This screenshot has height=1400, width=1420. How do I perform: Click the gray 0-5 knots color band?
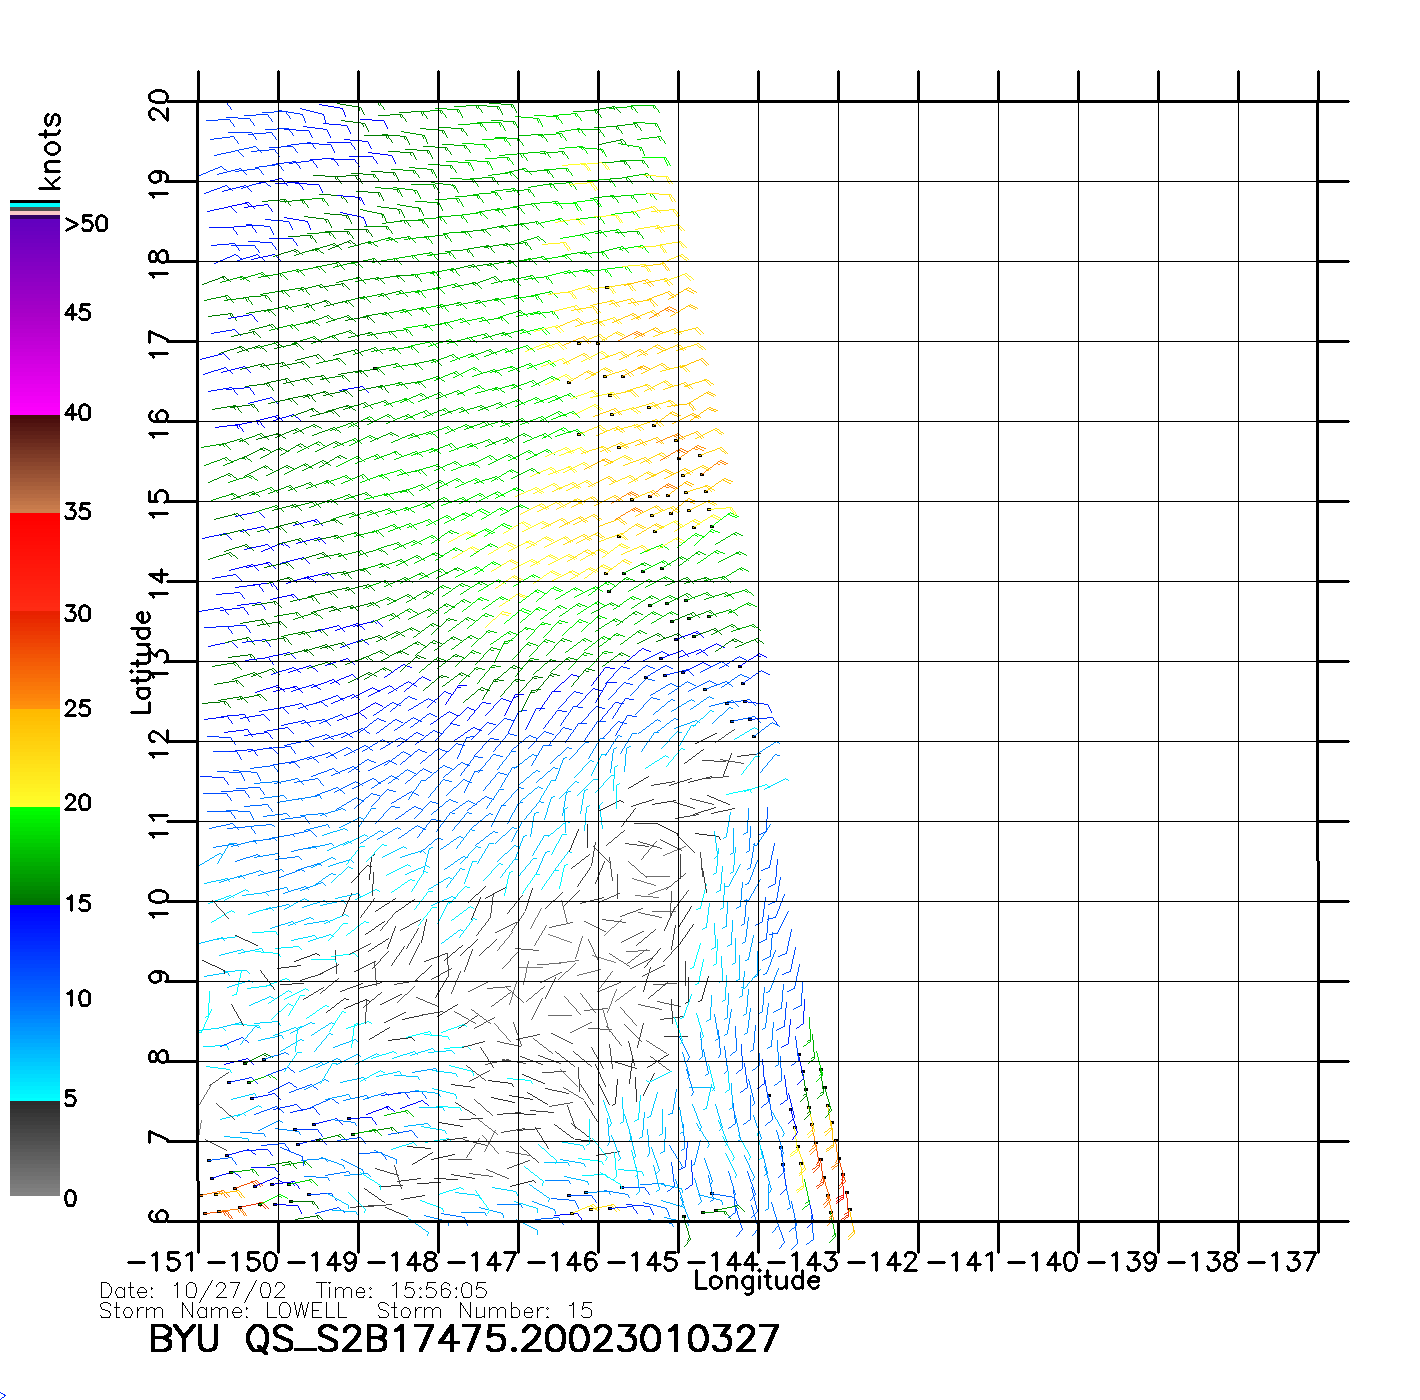click(x=34, y=1148)
